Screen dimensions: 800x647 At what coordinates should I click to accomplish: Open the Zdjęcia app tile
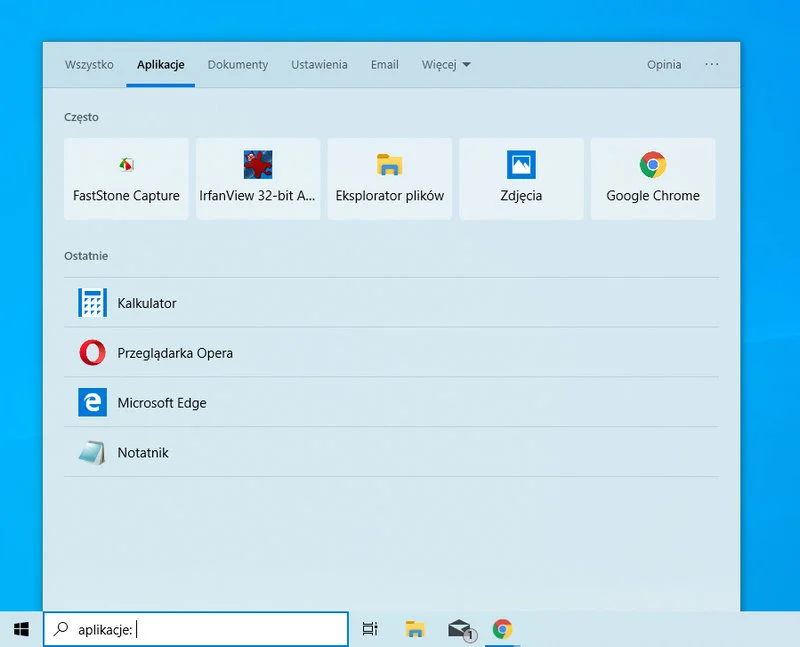(x=521, y=178)
